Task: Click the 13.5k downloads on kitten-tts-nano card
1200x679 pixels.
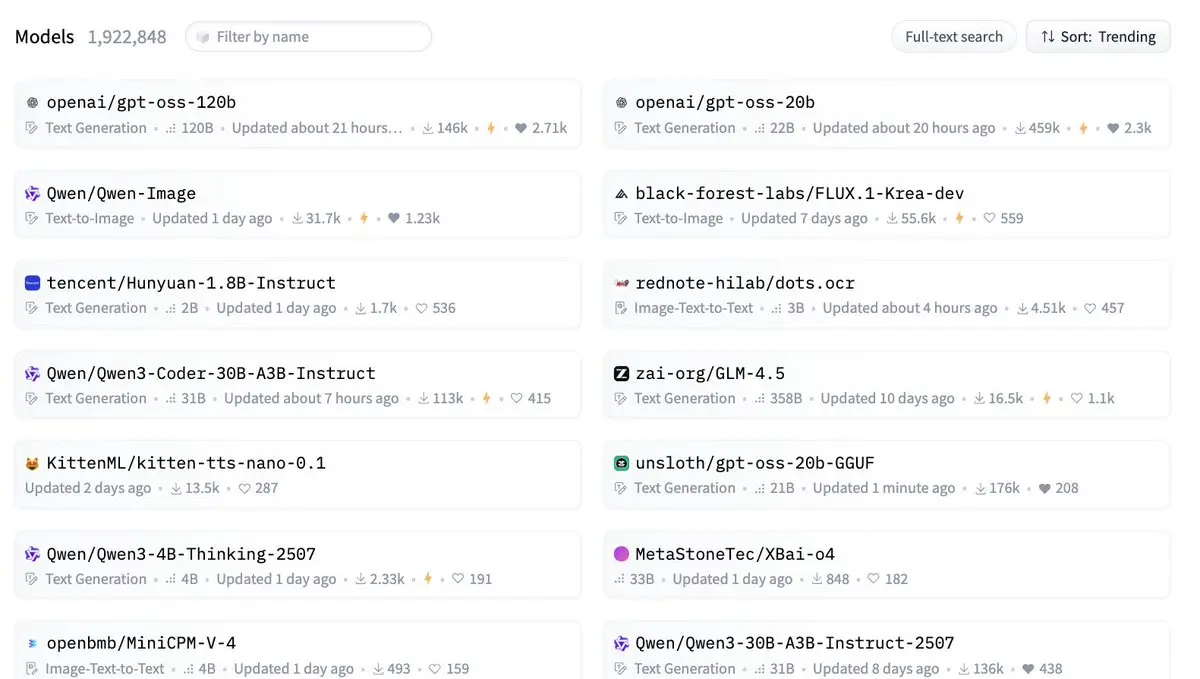Action: pyautogui.click(x=203, y=488)
